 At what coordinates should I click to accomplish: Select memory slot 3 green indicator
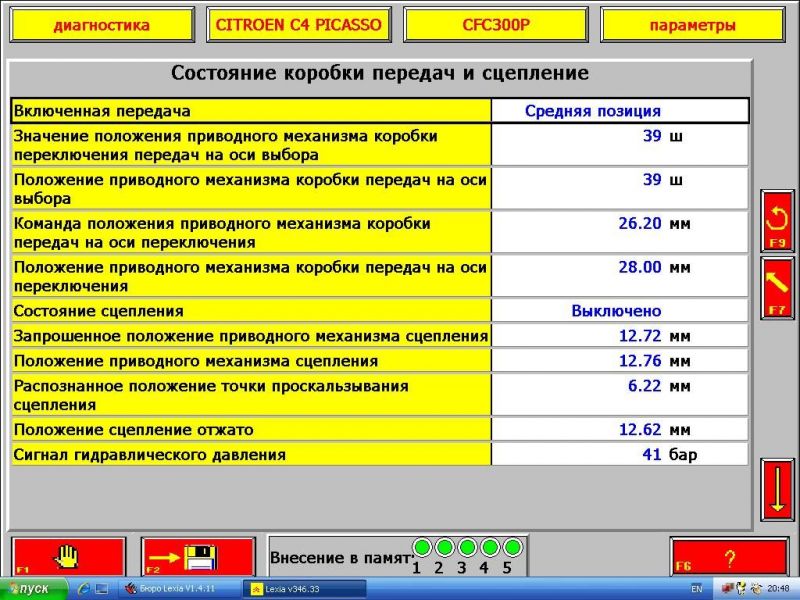click(x=467, y=547)
